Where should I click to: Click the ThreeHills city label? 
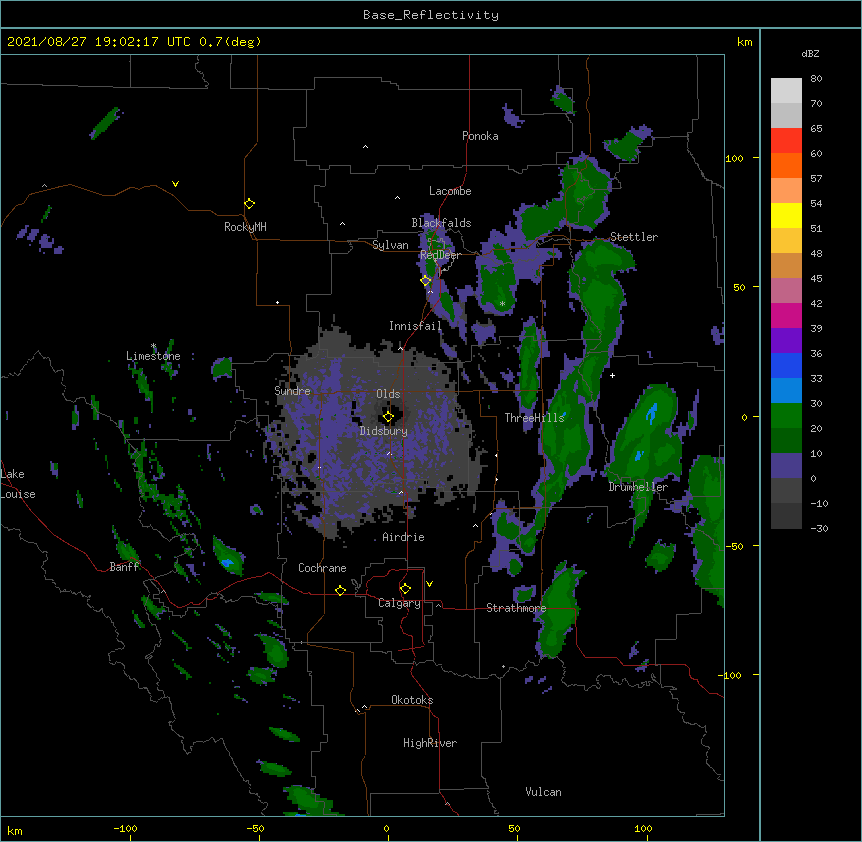[x=534, y=418]
